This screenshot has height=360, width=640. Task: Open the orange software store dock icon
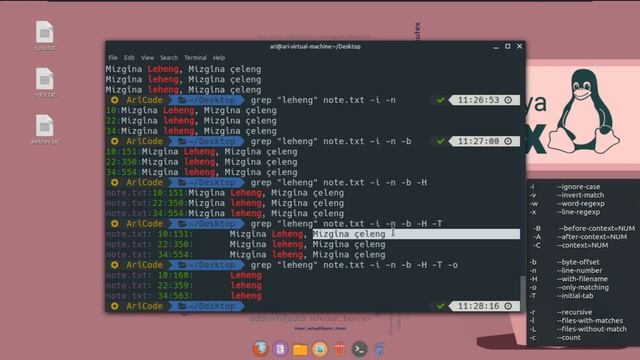tap(320, 349)
